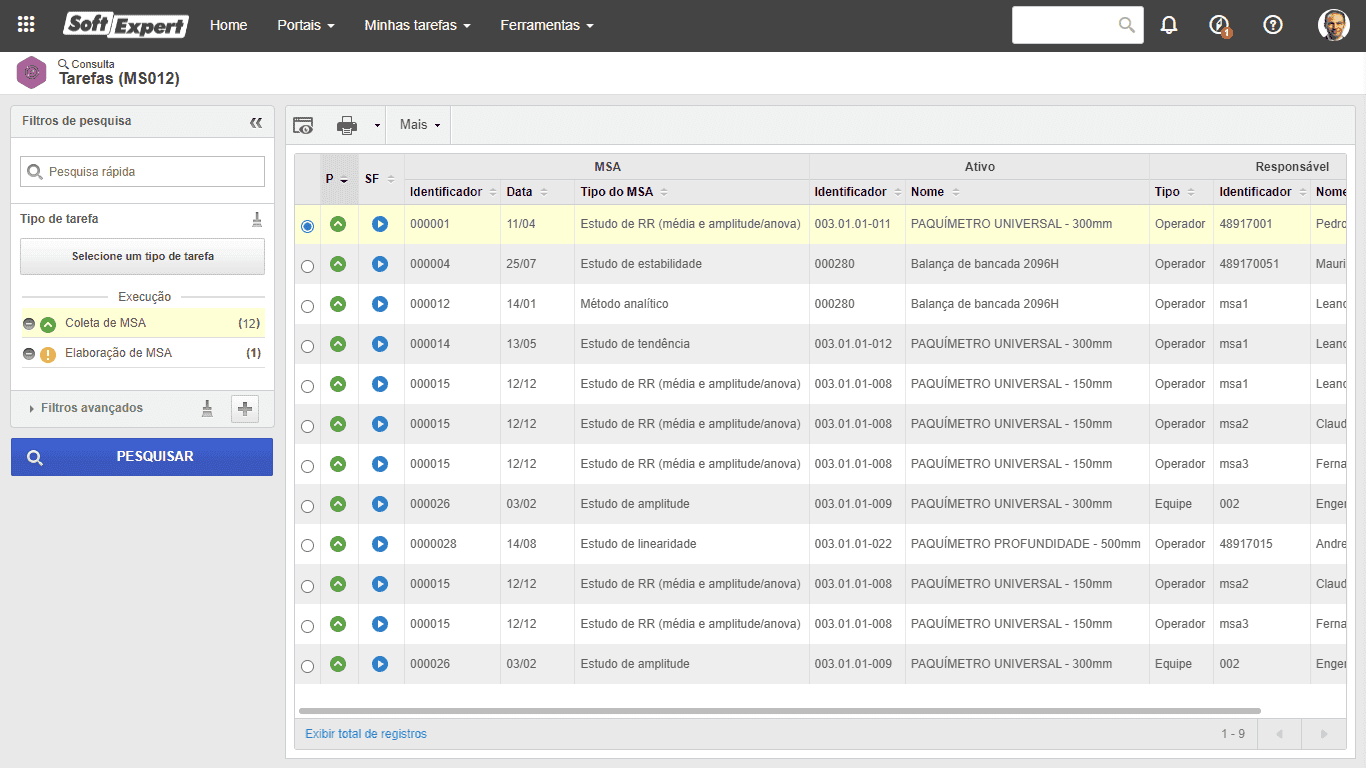Click green priority icon for row 000001
1366x768 pixels.
coord(338,224)
